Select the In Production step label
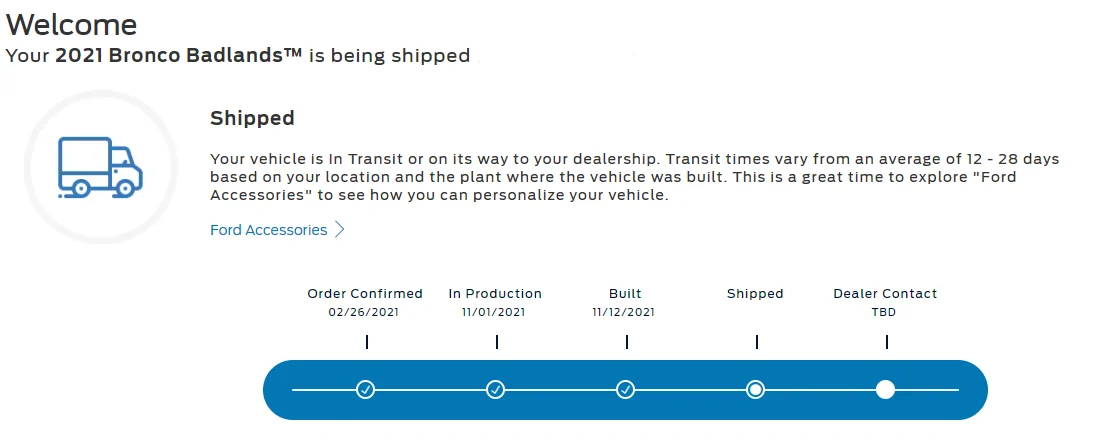The image size is (1104, 441). coord(496,294)
